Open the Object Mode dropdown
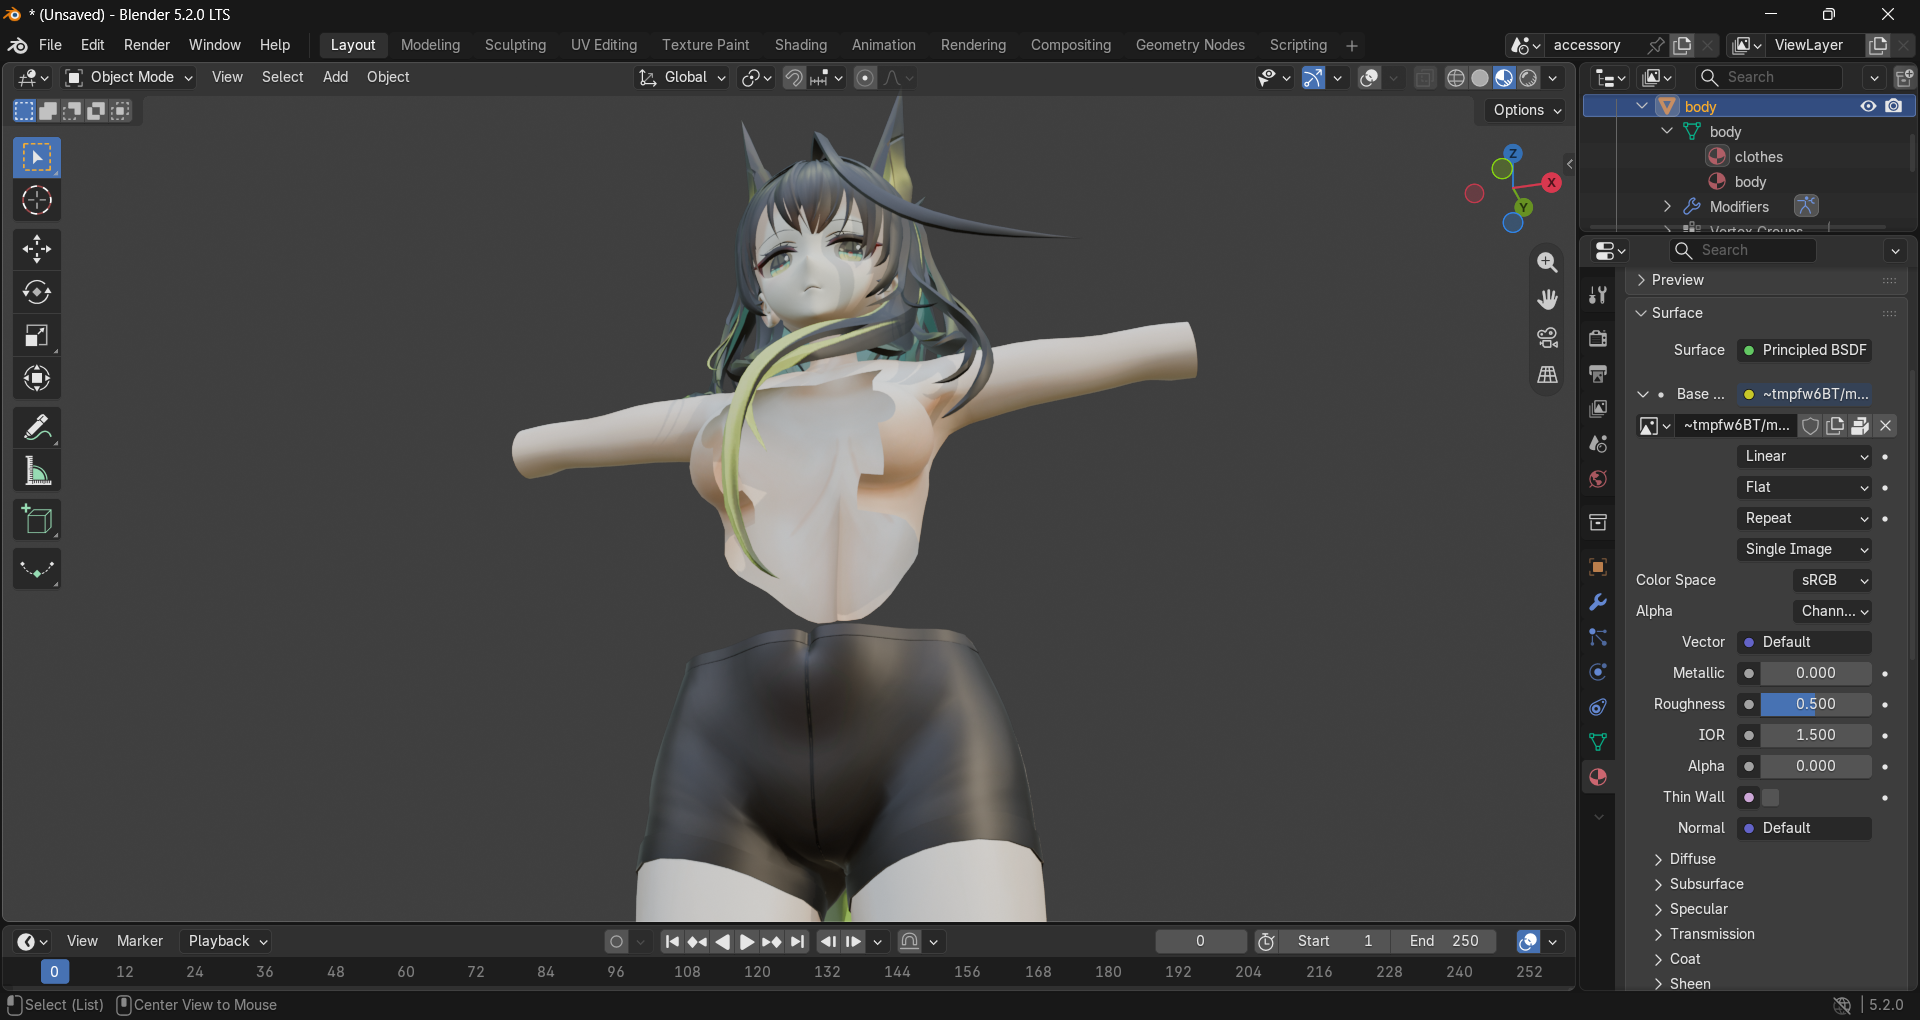This screenshot has width=1920, height=1020. 129,78
